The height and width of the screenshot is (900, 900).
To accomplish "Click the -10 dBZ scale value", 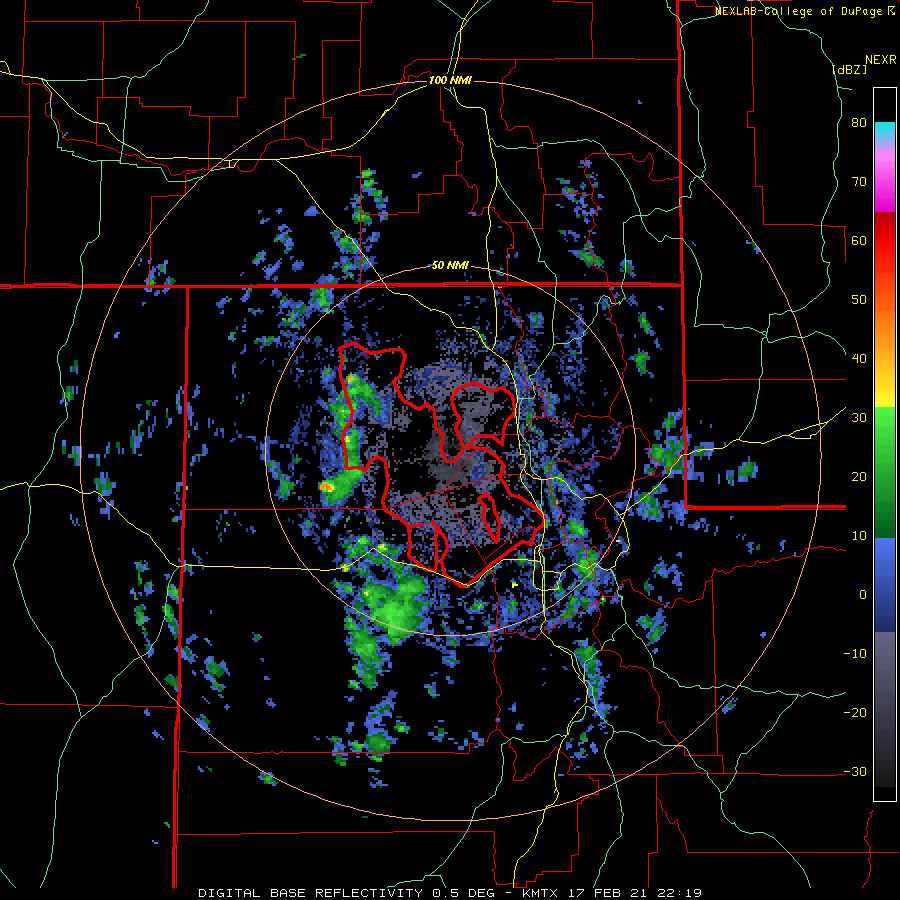I will [x=855, y=654].
